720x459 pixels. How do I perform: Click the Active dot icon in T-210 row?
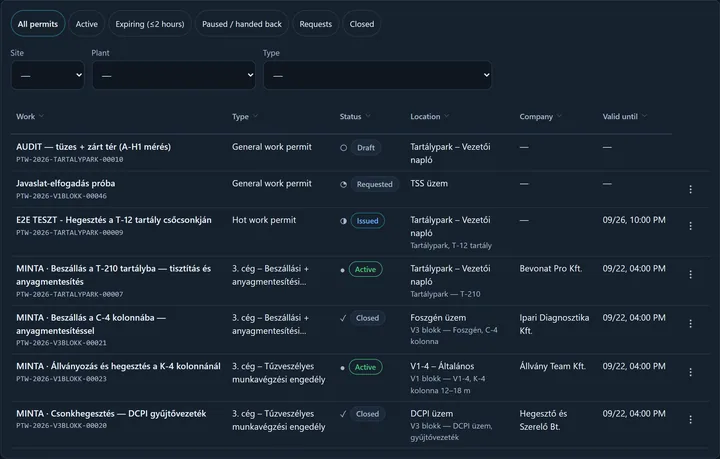[x=343, y=270]
